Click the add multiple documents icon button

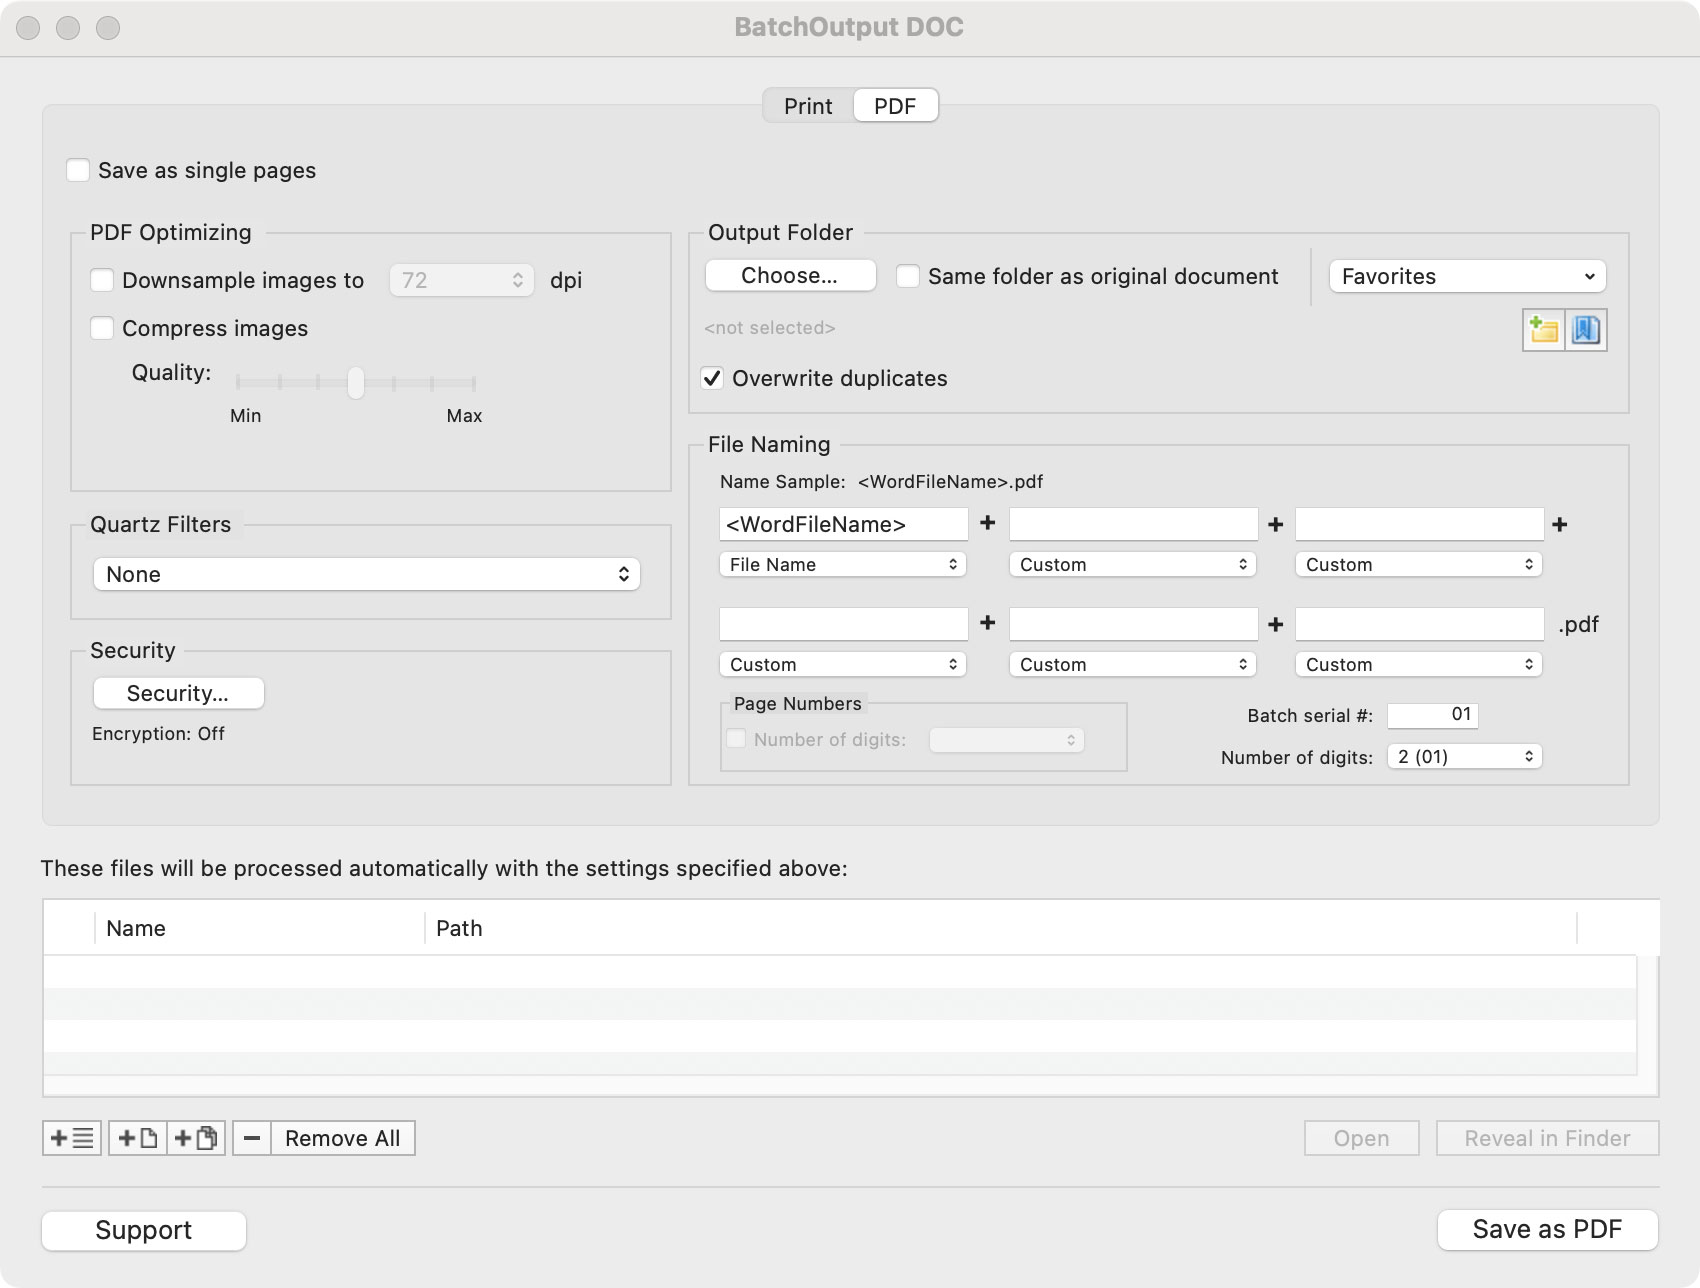click(x=196, y=1138)
